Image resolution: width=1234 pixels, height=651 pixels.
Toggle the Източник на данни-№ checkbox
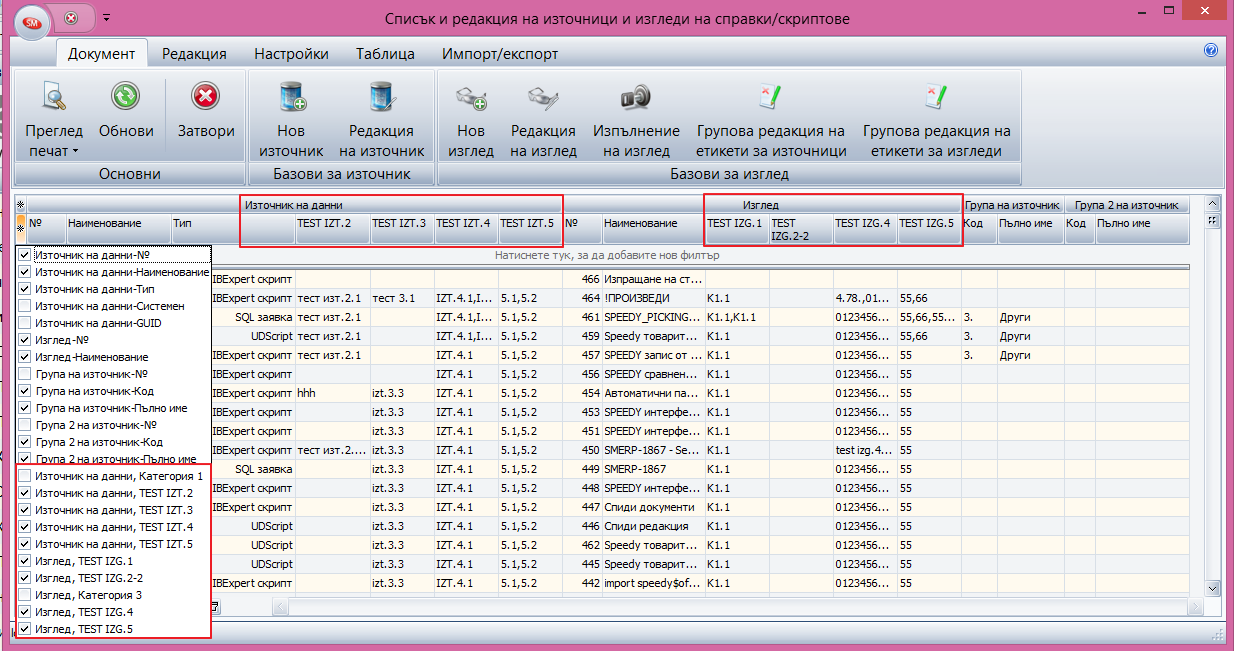point(24,255)
